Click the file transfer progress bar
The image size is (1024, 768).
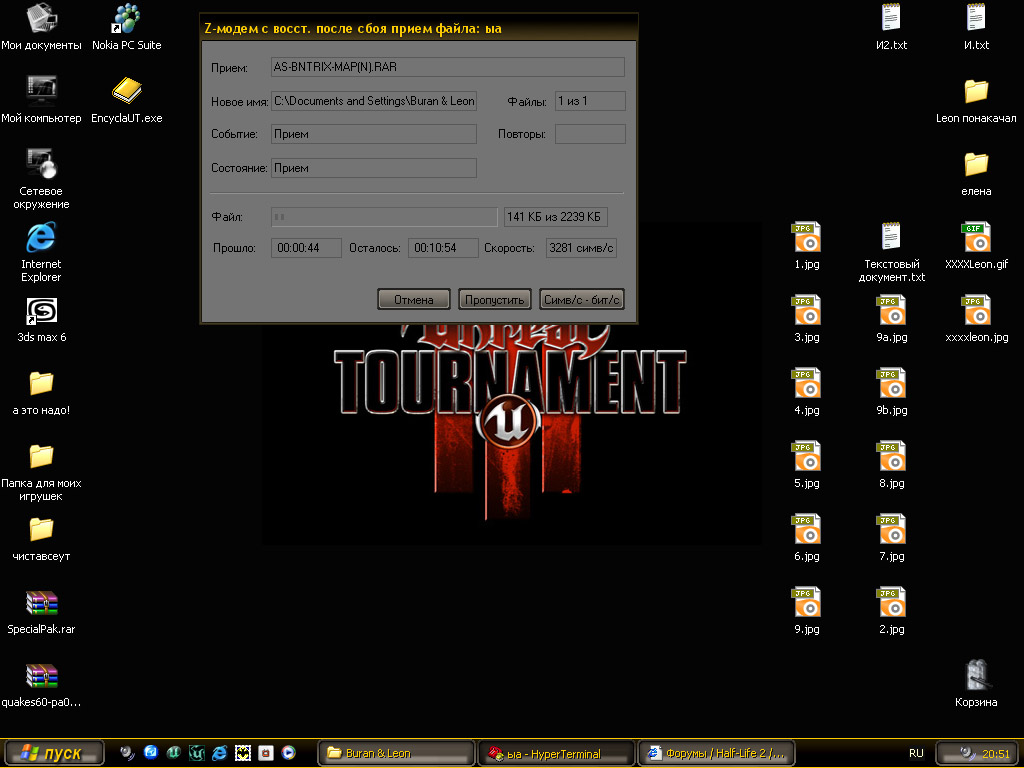(x=384, y=217)
